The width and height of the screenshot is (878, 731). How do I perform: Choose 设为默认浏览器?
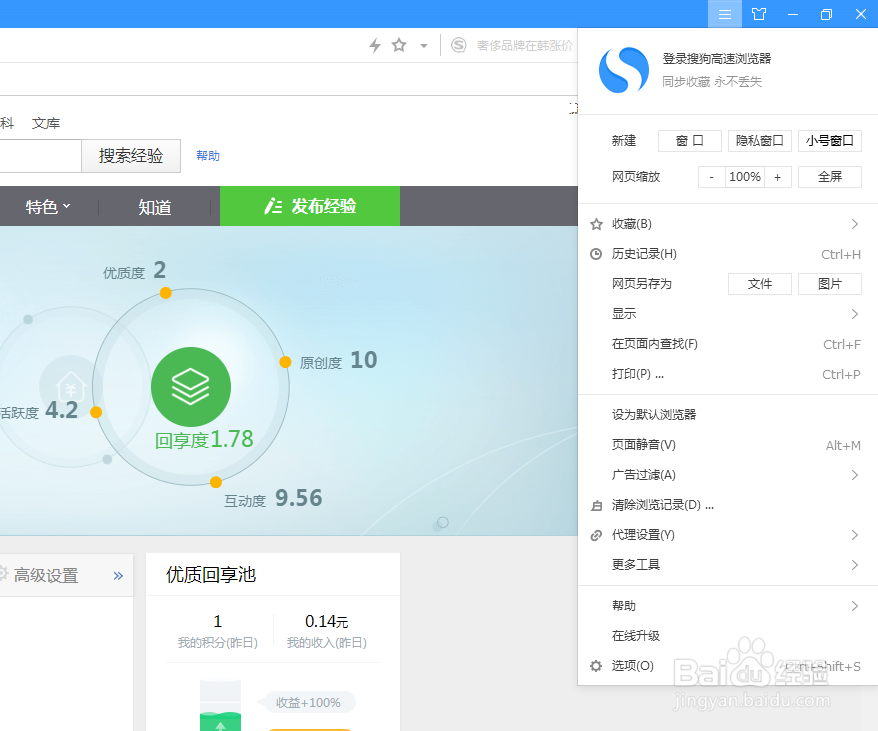[727, 415]
